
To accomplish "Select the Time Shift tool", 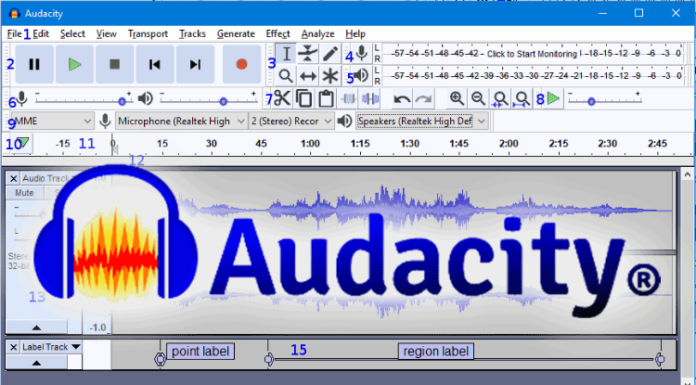I will click(308, 76).
